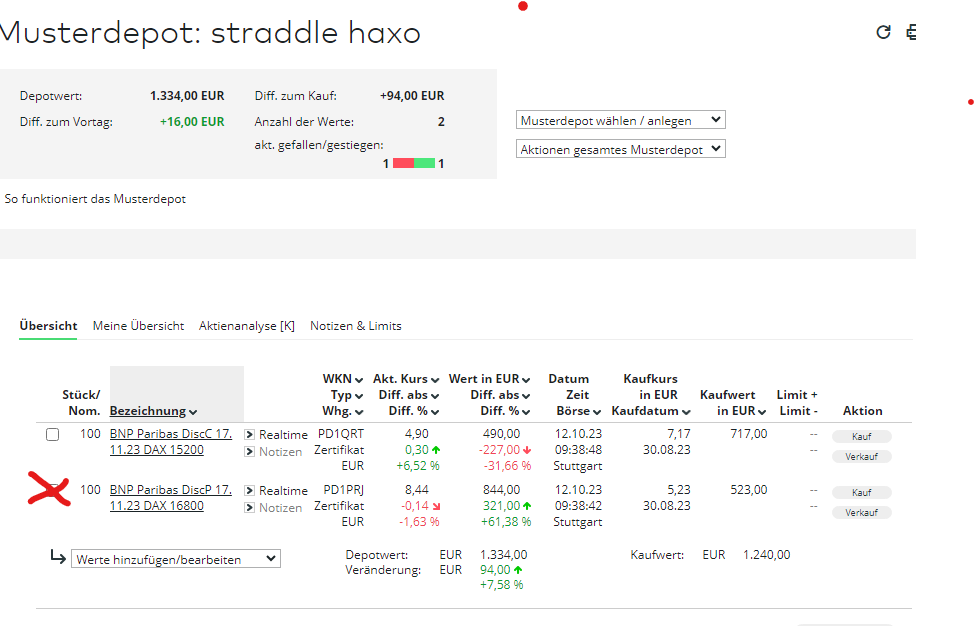The image size is (975, 626).
Task: Open 'Musterdepot wählen / anlegen' dropdown
Action: [620, 120]
